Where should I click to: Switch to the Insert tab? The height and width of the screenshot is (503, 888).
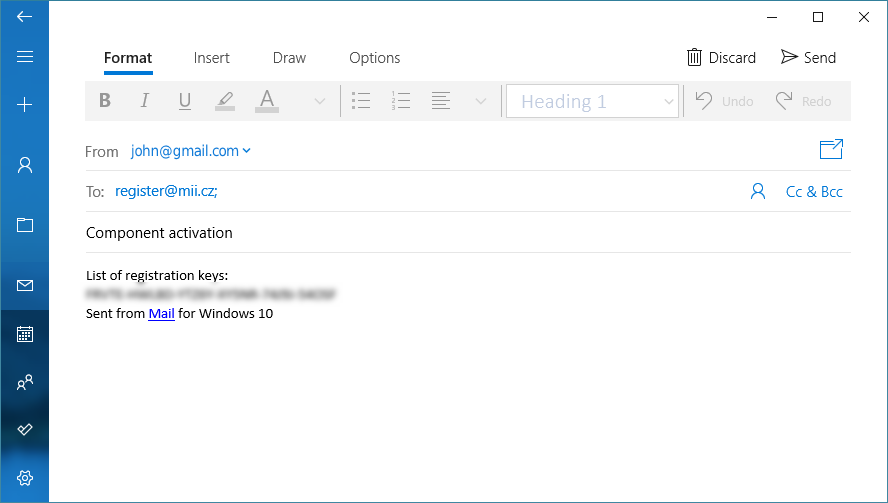pos(212,58)
